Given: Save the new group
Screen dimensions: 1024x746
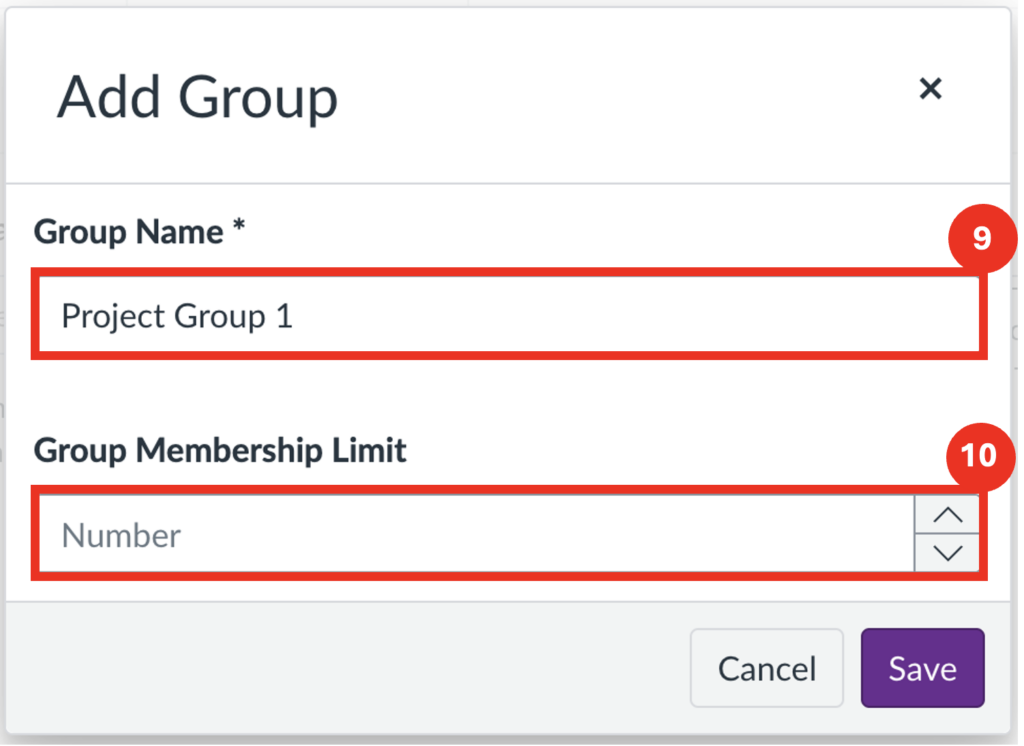Looking at the screenshot, I should coord(922,669).
